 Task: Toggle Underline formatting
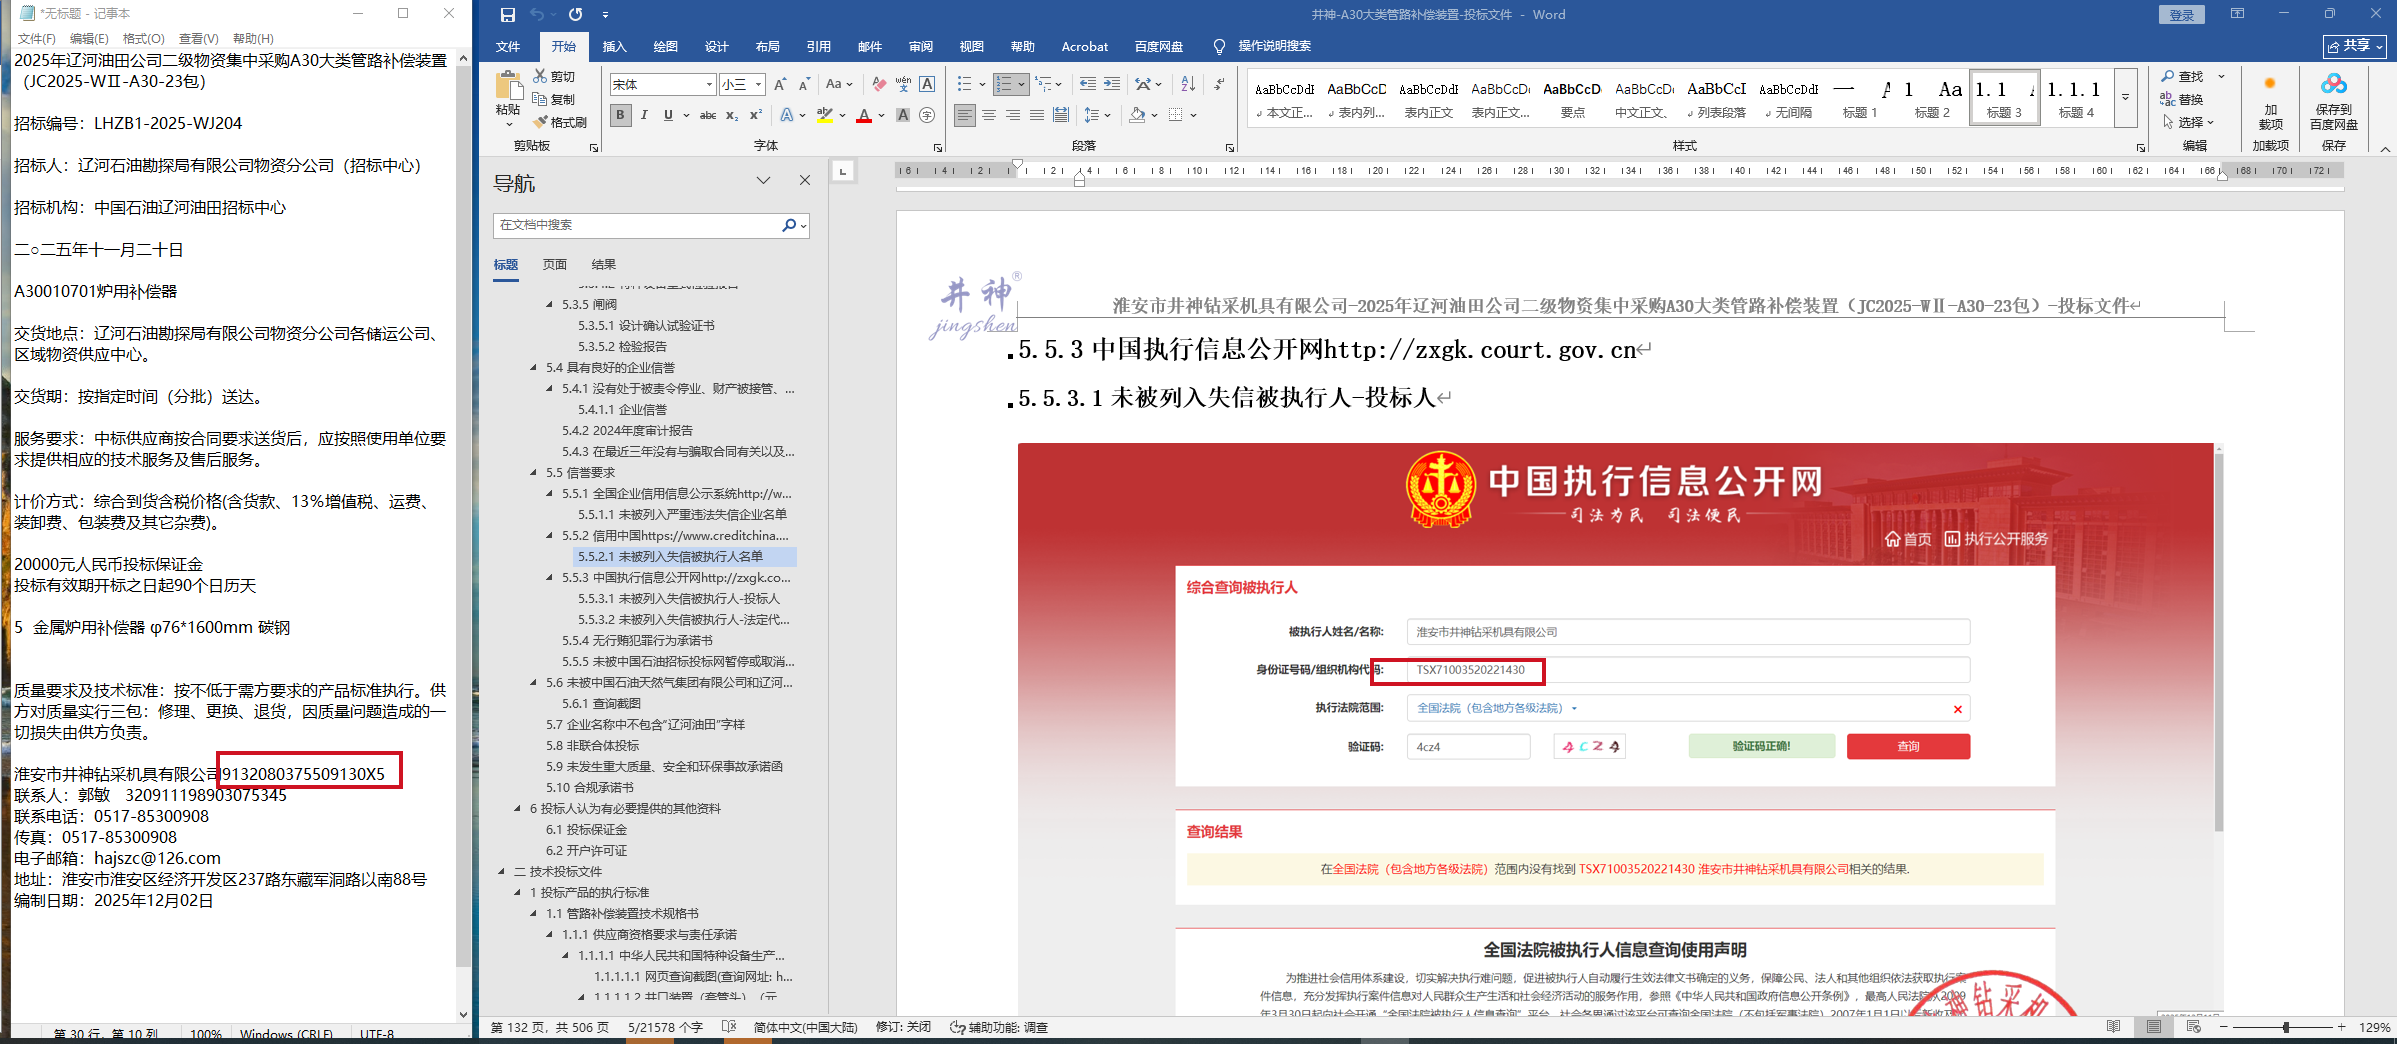[x=668, y=116]
